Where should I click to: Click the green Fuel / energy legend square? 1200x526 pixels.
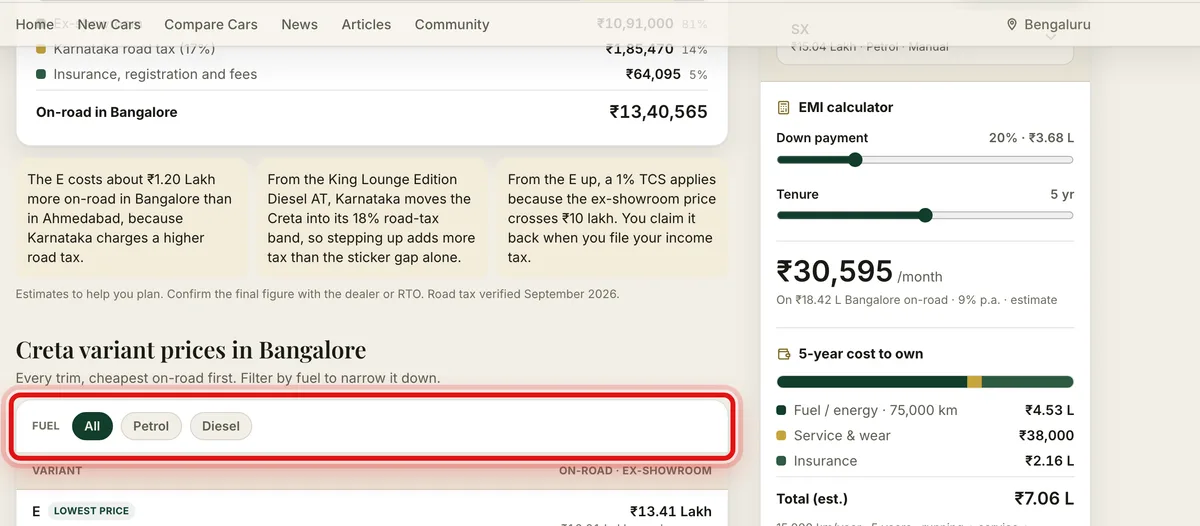pyautogui.click(x=782, y=410)
